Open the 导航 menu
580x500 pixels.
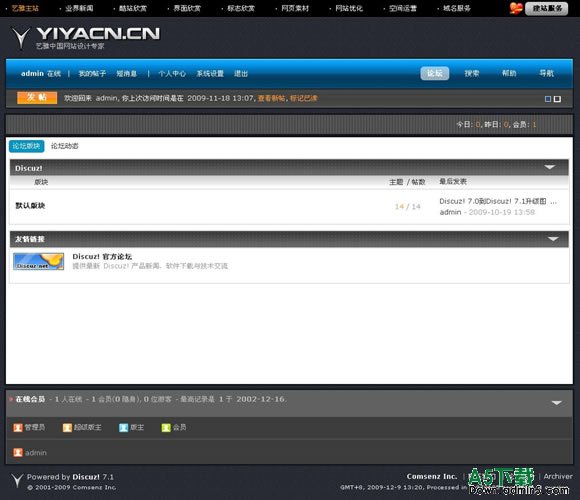pyautogui.click(x=546, y=73)
